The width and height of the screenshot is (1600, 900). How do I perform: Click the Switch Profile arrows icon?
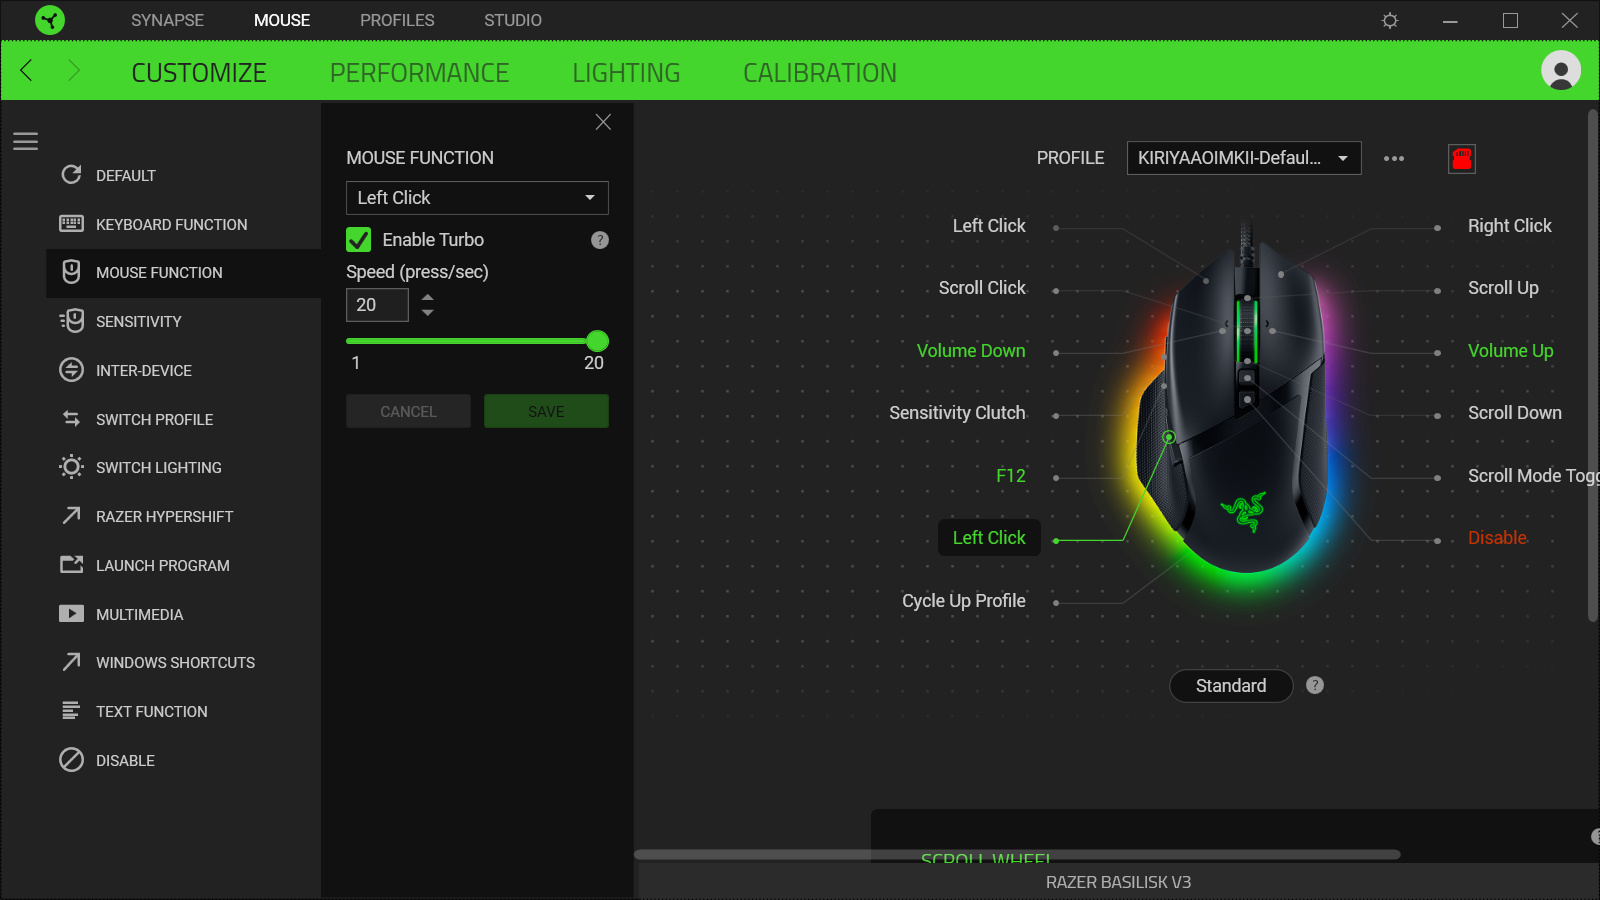pos(71,419)
